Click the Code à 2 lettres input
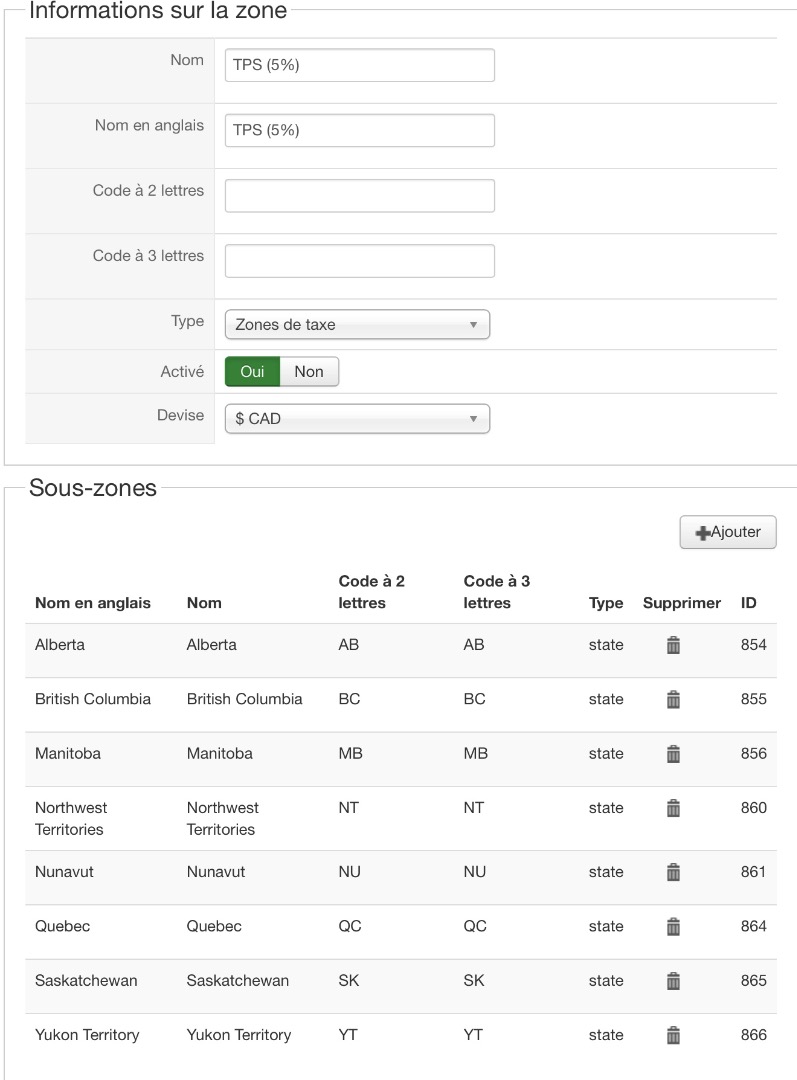The width and height of the screenshot is (797, 1080). 359,196
